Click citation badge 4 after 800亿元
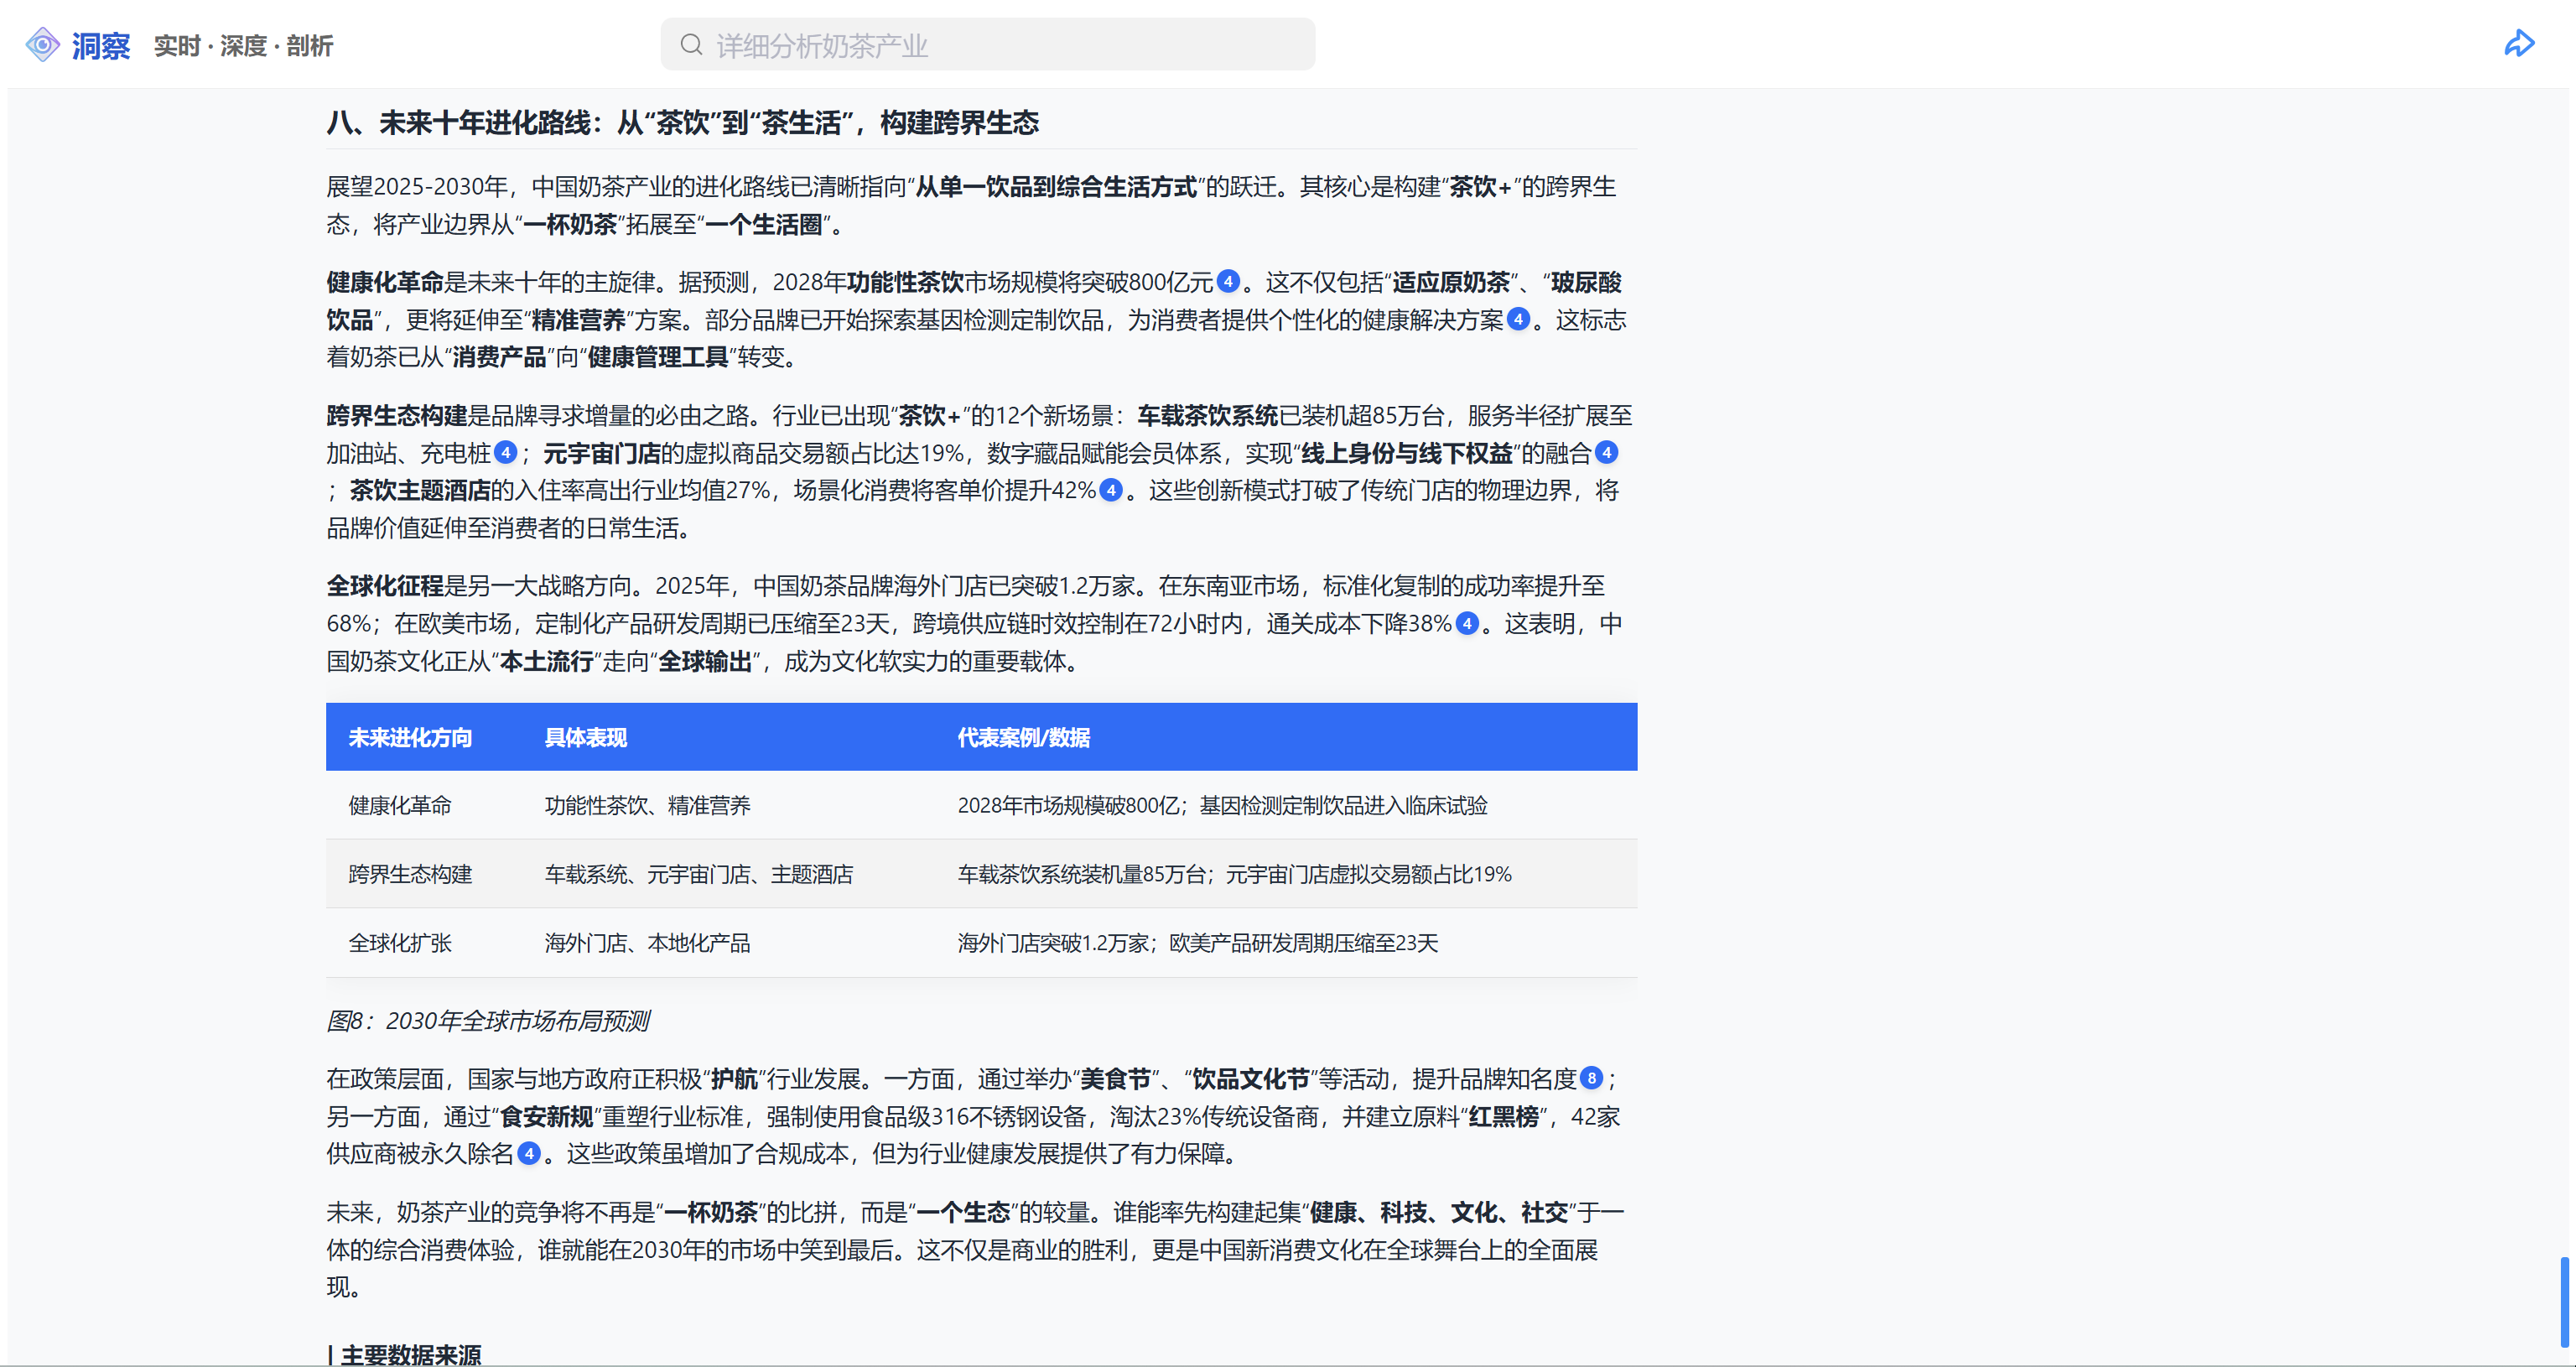 point(1228,282)
